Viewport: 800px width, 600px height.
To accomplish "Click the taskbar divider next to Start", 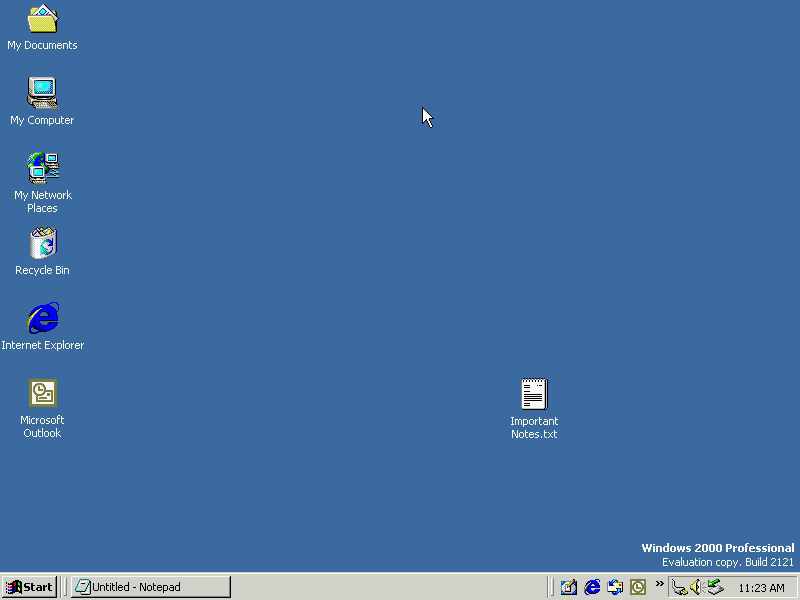I will 64,587.
